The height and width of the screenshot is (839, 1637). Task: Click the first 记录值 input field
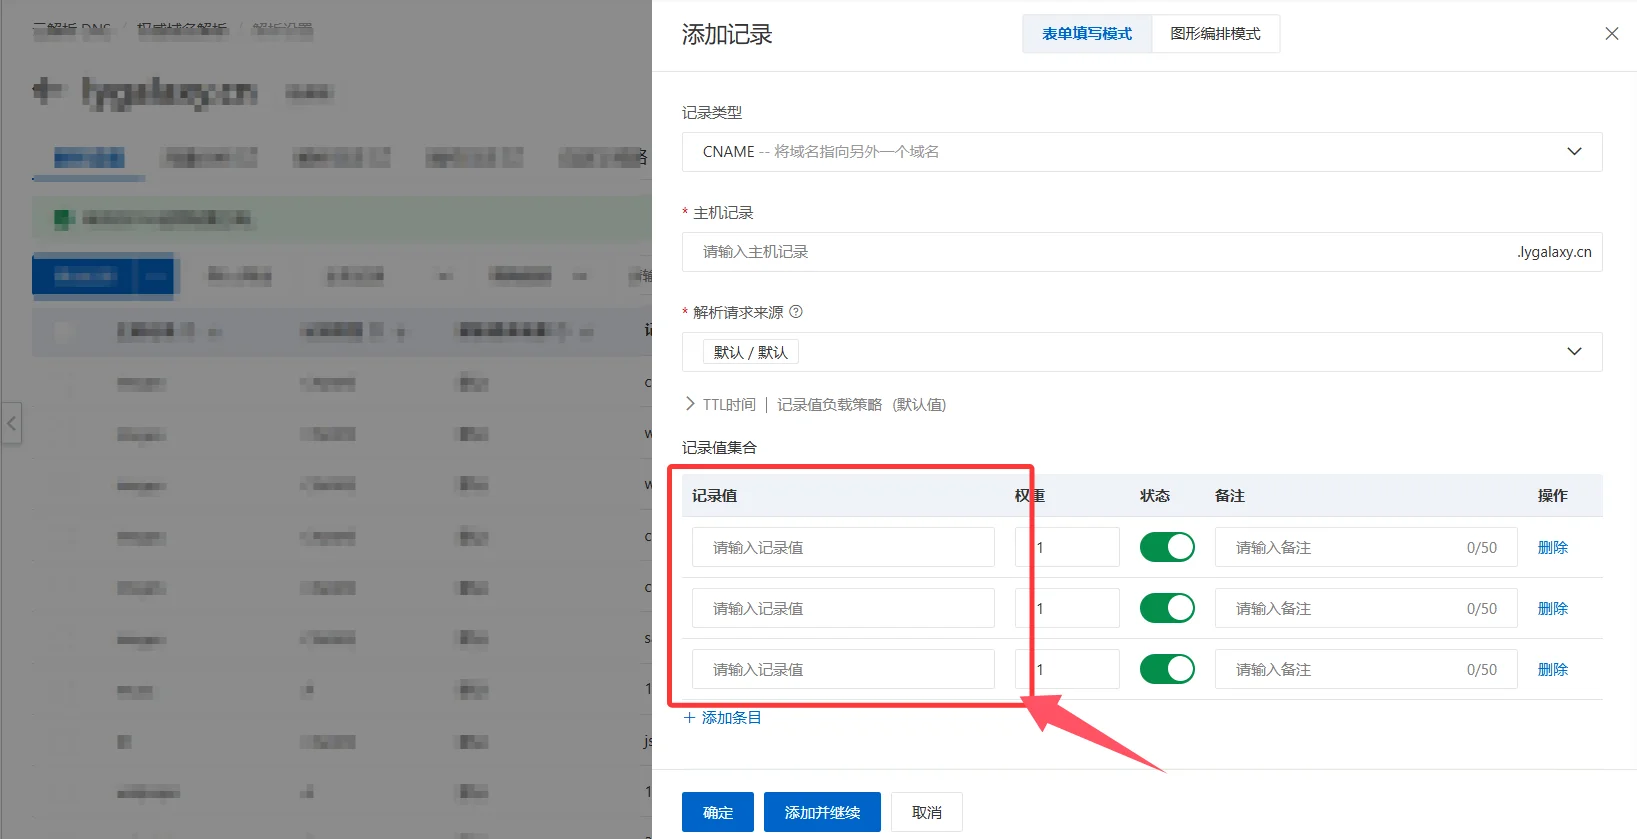pyautogui.click(x=843, y=547)
